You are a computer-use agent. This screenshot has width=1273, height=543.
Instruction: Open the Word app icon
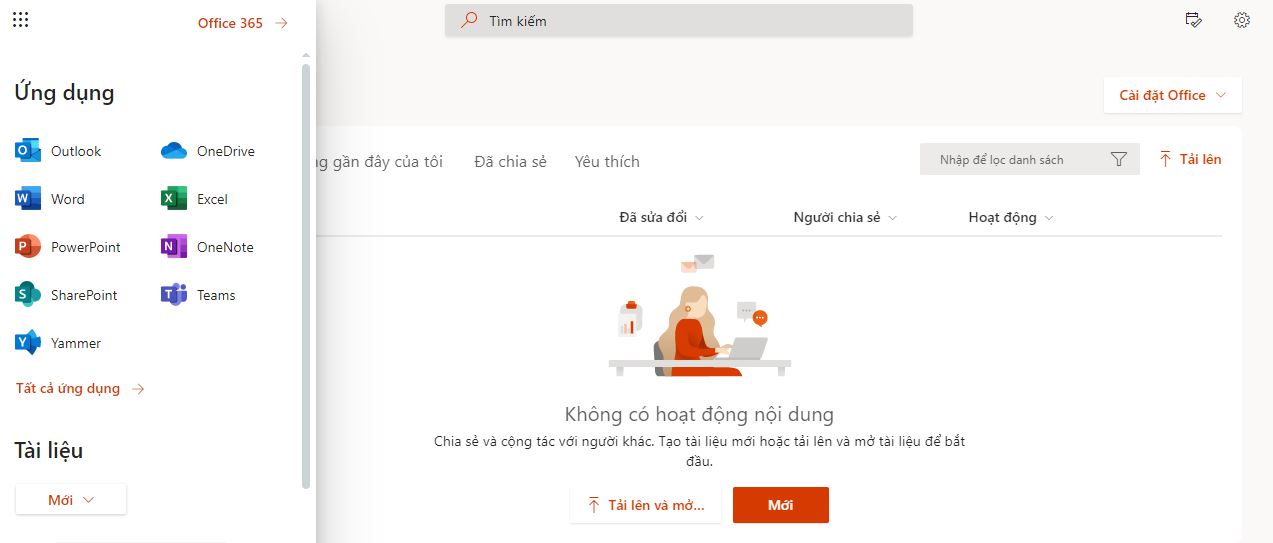[x=28, y=199]
